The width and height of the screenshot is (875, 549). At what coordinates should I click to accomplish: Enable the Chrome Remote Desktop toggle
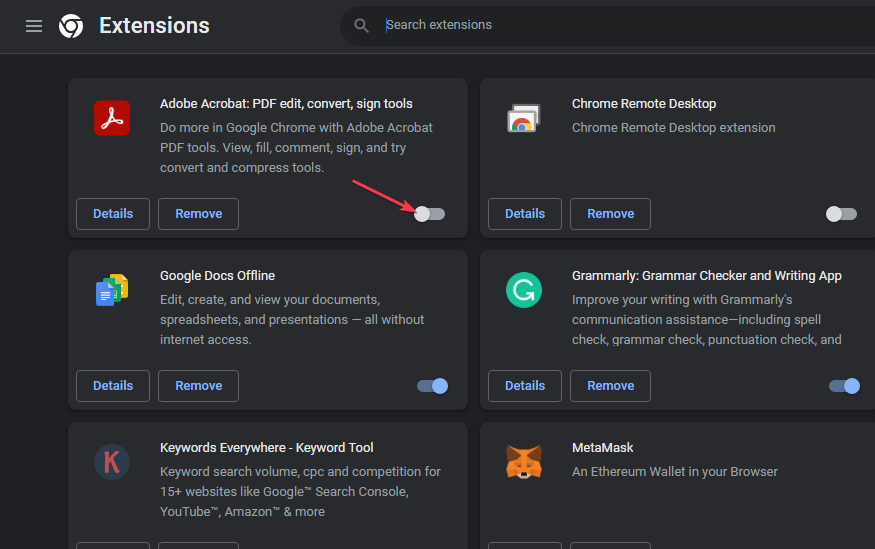(x=842, y=214)
